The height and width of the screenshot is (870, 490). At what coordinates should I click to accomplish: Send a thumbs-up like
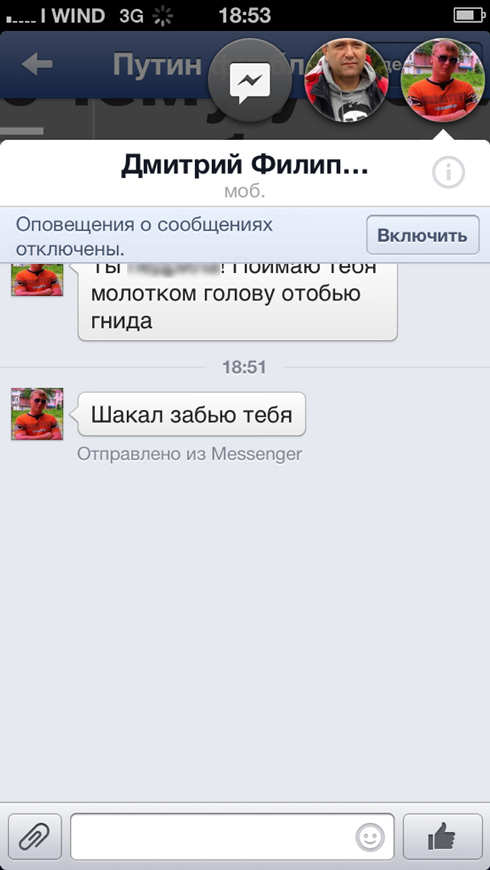pyautogui.click(x=442, y=836)
